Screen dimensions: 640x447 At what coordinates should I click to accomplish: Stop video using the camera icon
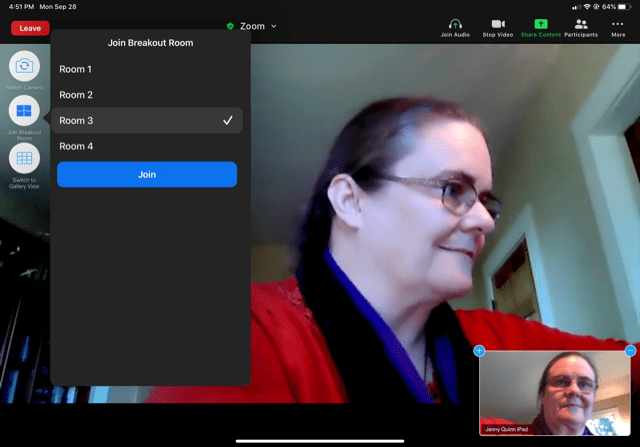click(x=497, y=24)
